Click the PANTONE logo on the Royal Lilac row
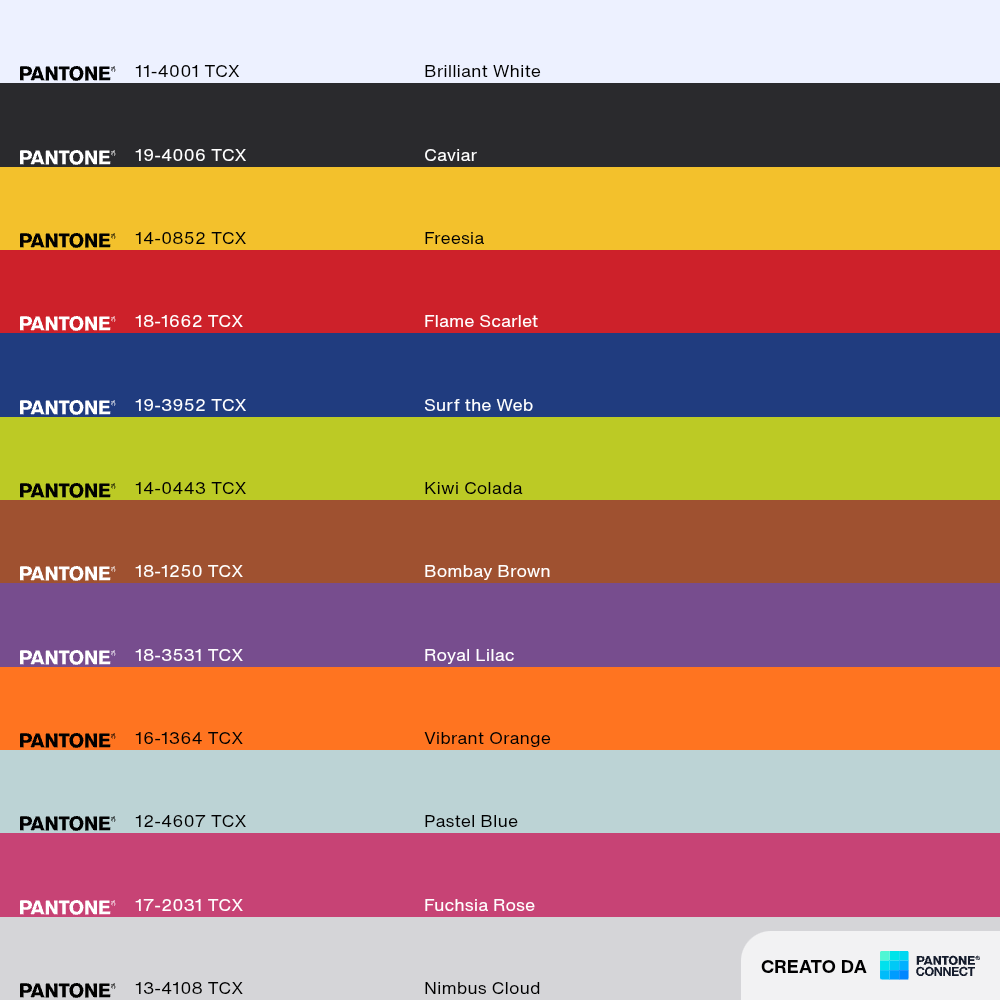 click(67, 658)
